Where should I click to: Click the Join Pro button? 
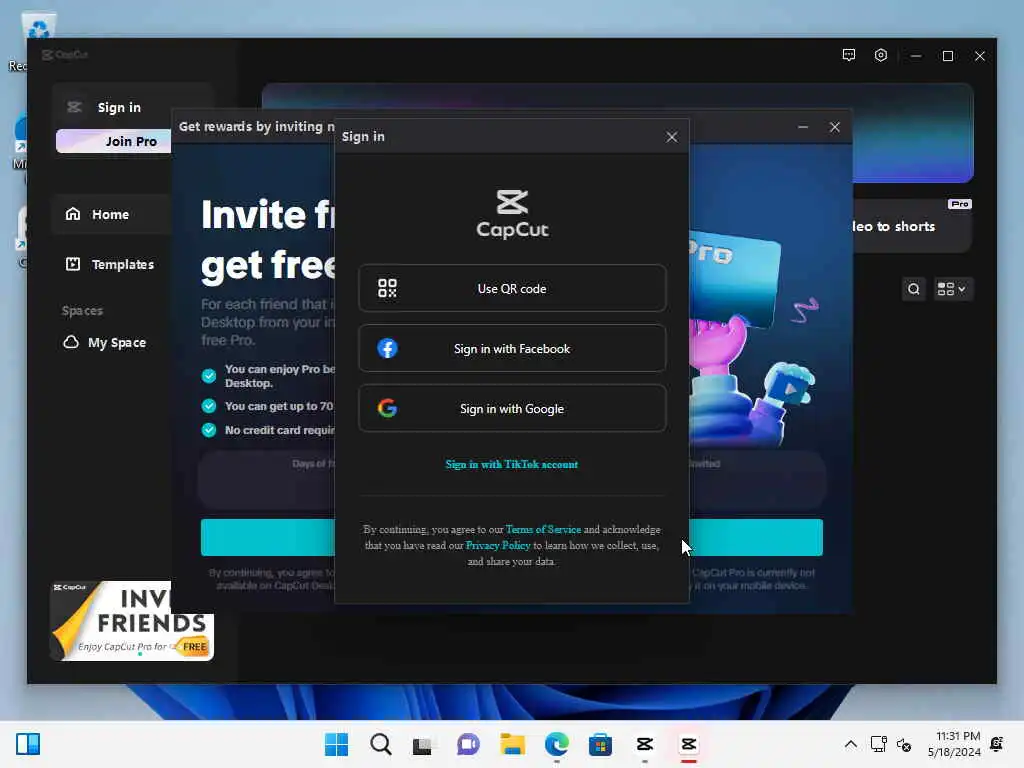pos(114,141)
